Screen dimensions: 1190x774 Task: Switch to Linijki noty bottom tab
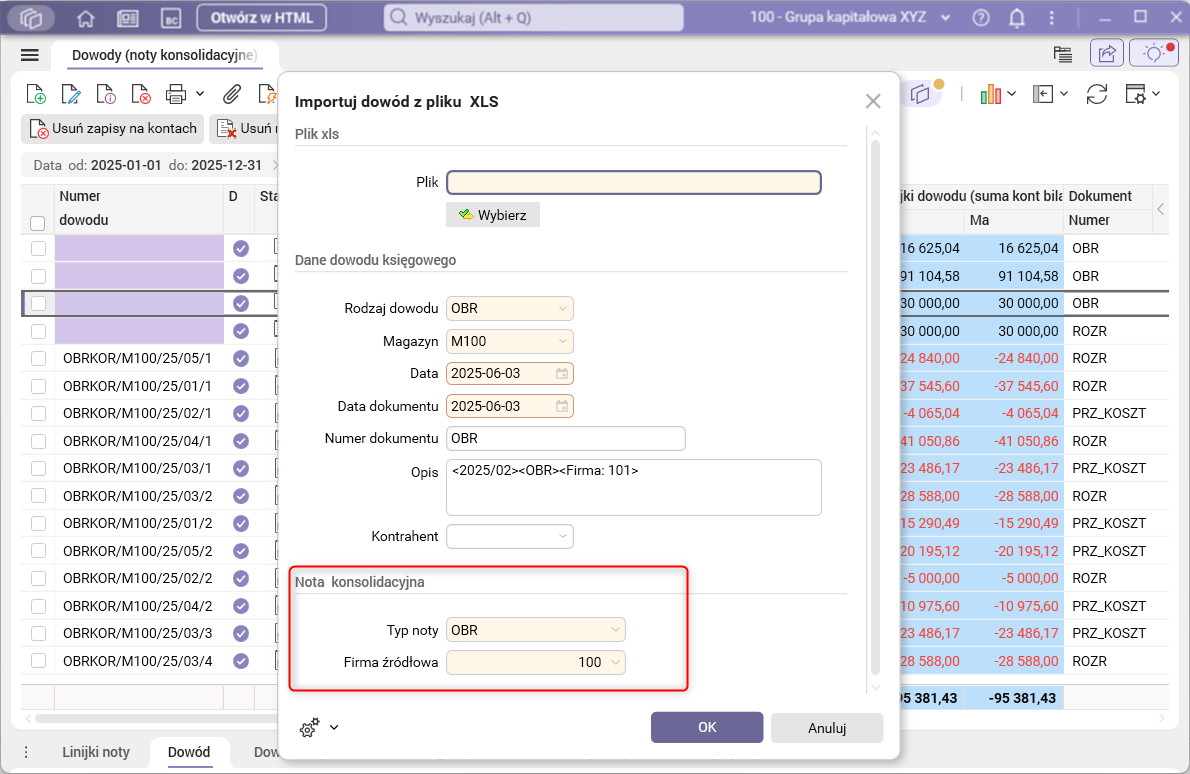(96, 752)
